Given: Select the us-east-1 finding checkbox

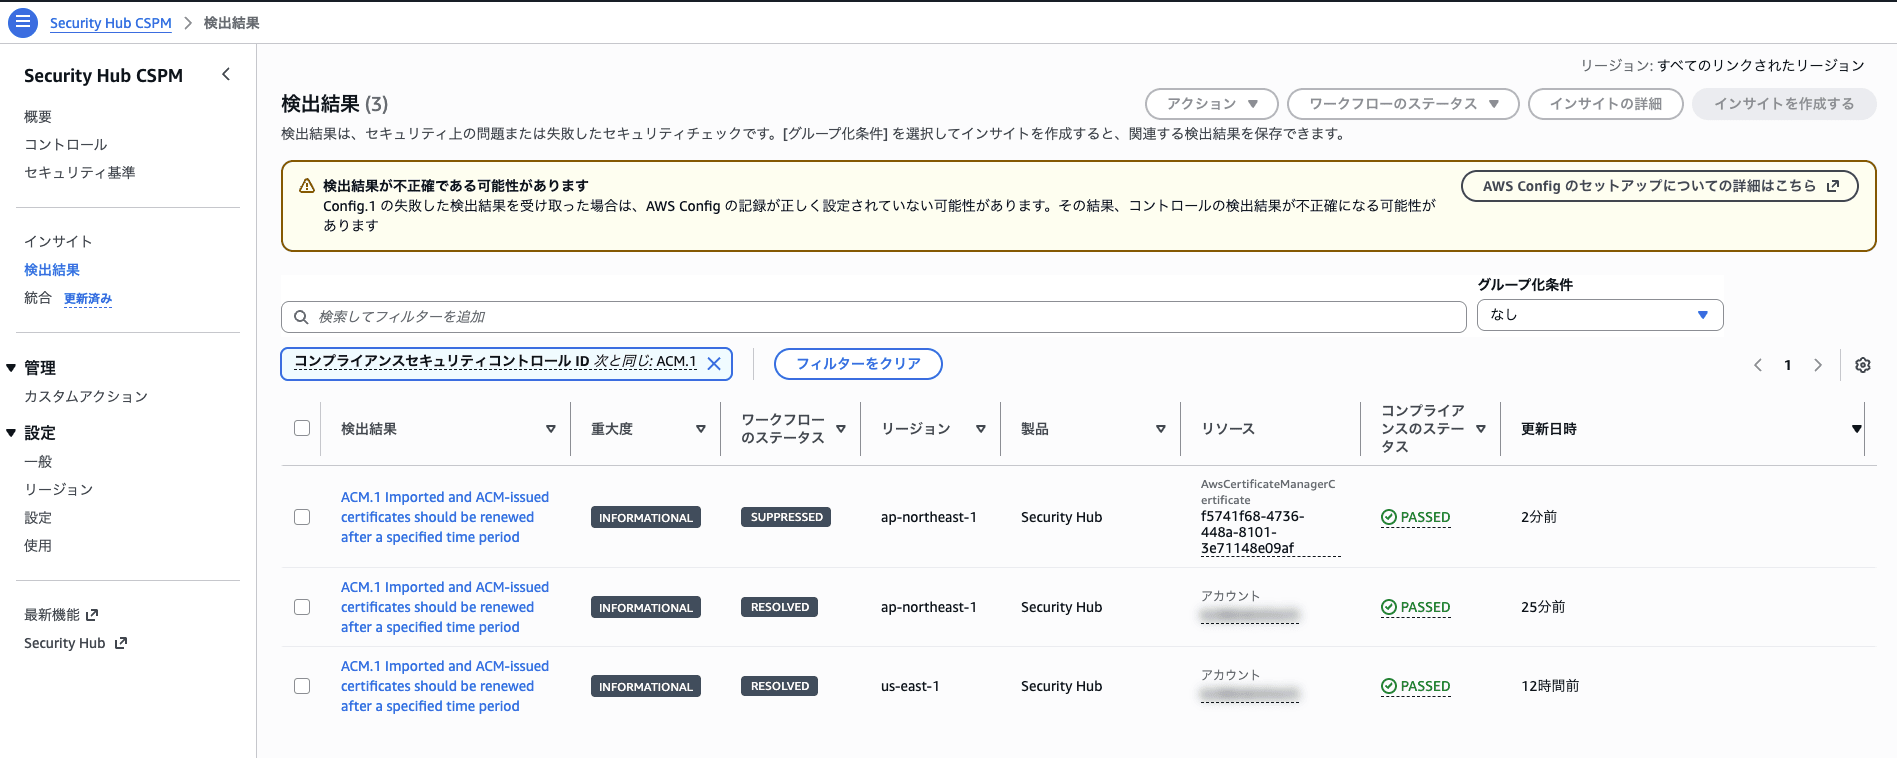Looking at the screenshot, I should (302, 686).
